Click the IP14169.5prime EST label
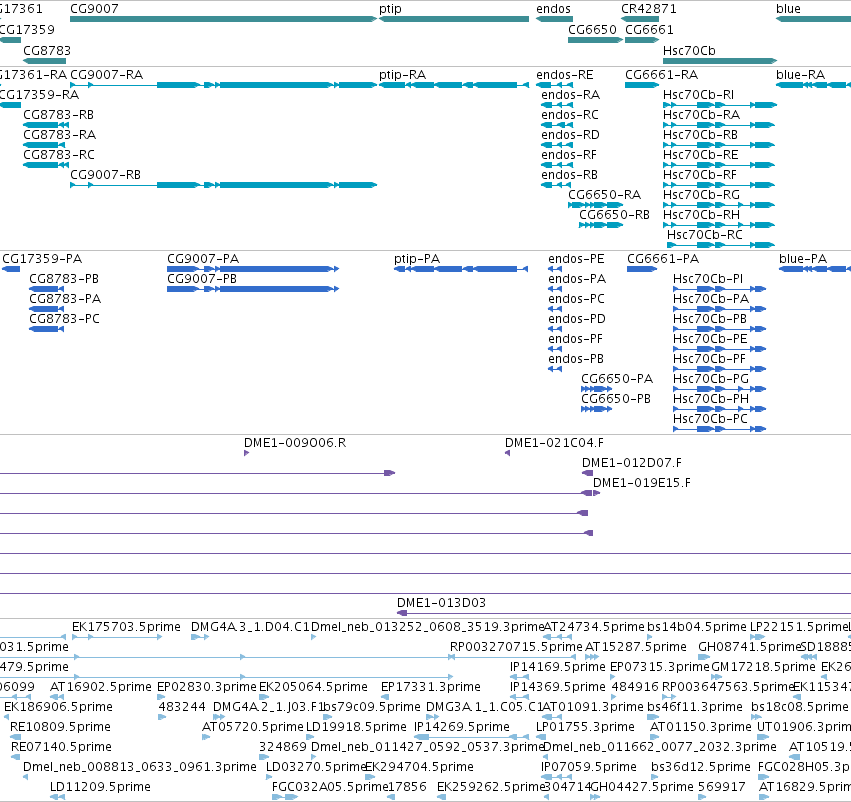The height and width of the screenshot is (802, 851). [x=557, y=666]
